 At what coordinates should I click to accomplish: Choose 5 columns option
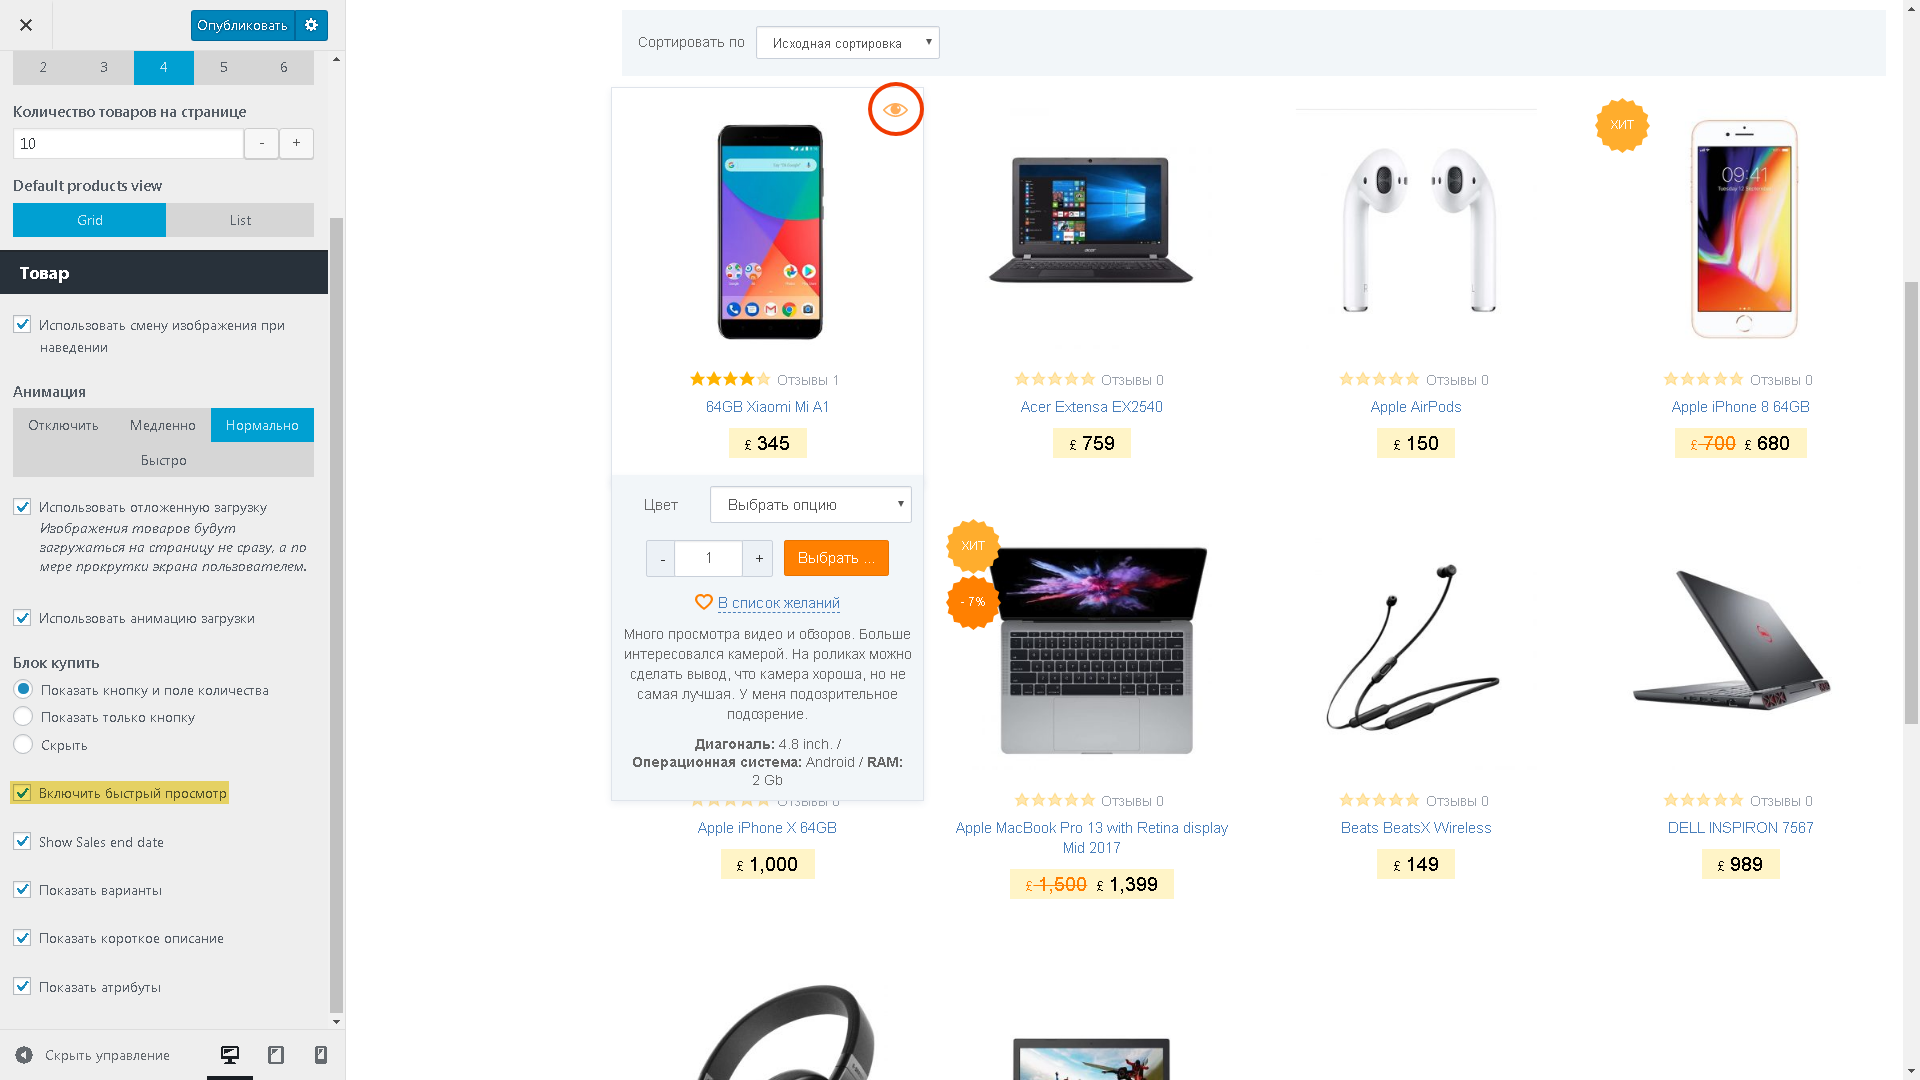pos(224,67)
